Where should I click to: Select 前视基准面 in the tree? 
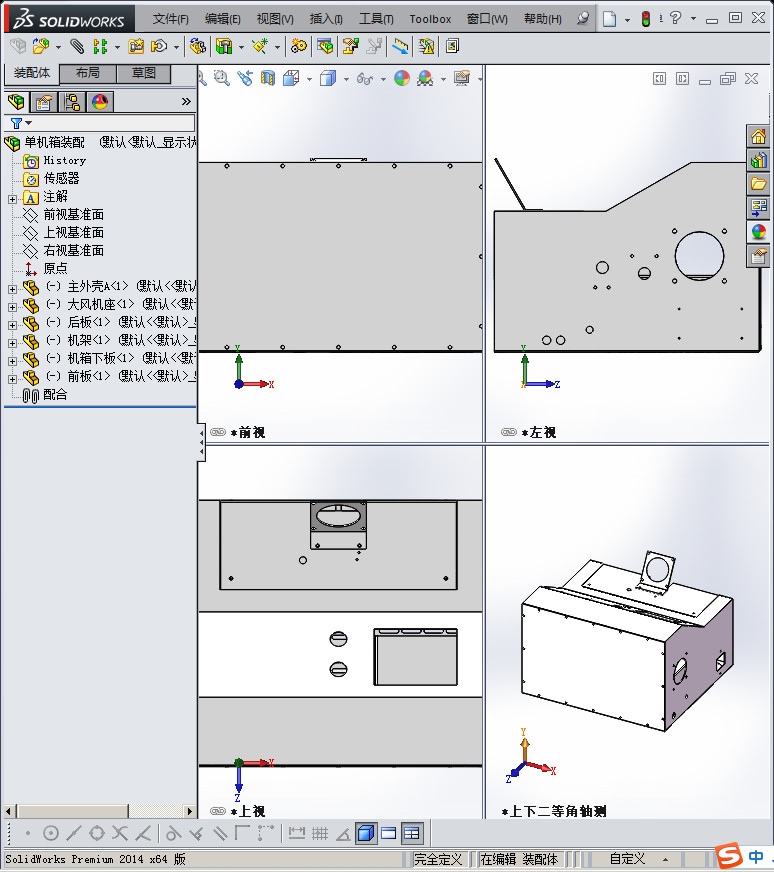[73, 215]
